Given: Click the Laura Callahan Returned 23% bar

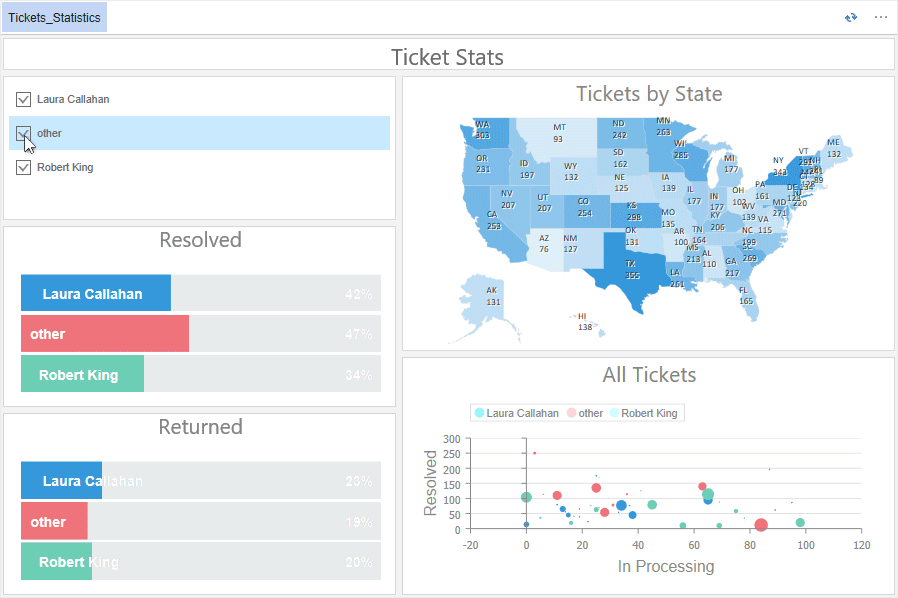Looking at the screenshot, I should tap(61, 480).
